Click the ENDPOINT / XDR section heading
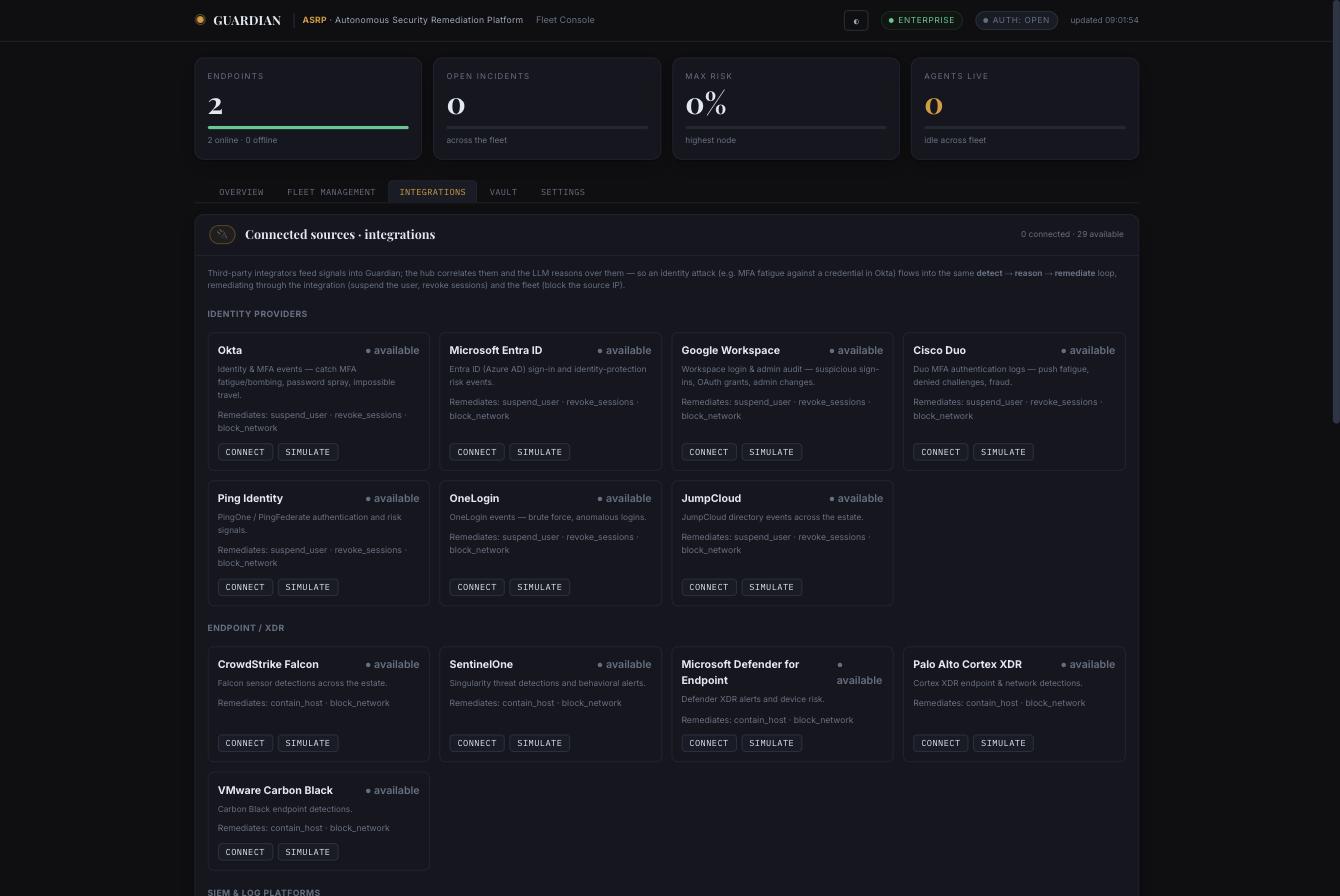 click(246, 628)
